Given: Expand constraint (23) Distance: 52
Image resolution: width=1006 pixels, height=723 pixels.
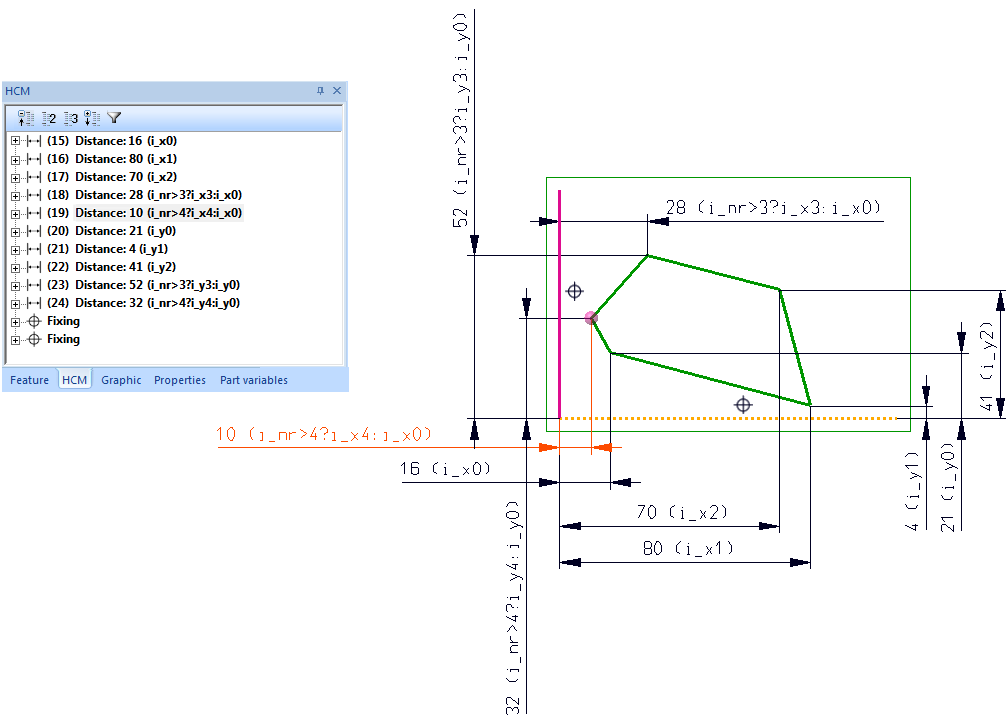Looking at the screenshot, I should (x=15, y=285).
